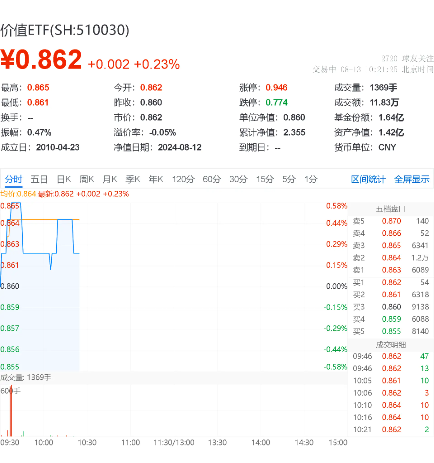Click the 成交量 1369手 value
This screenshot has height=463, width=434.
coord(383,88)
